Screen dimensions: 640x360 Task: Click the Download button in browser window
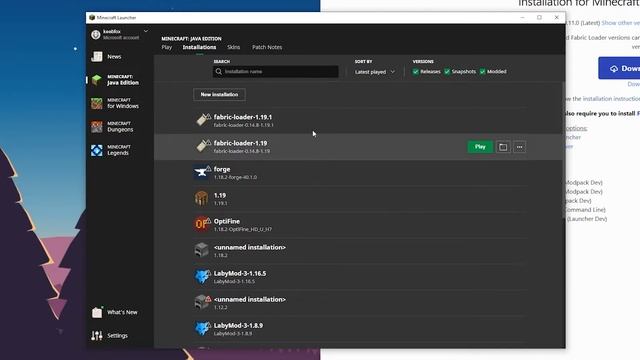pyautogui.click(x=619, y=68)
